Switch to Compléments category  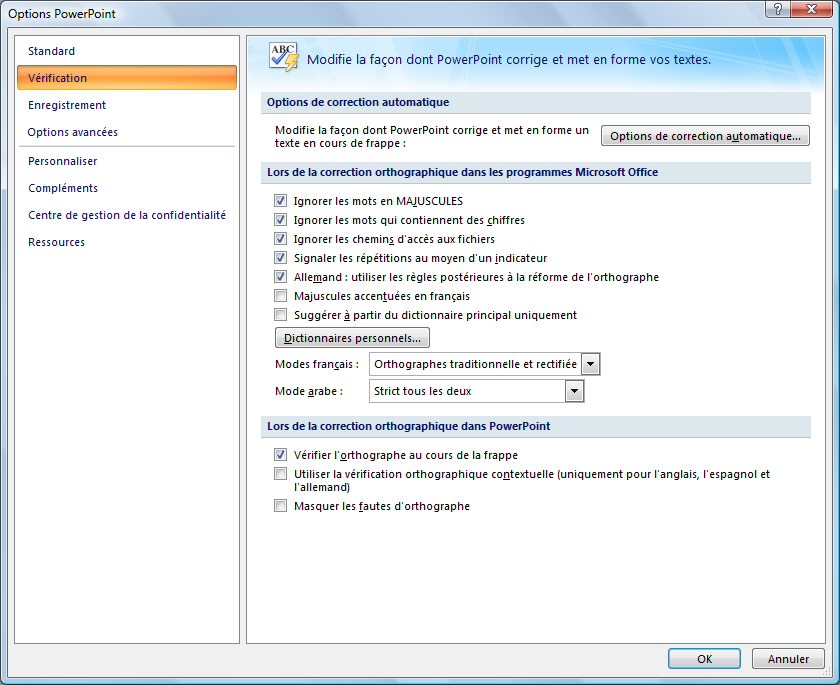127,188
